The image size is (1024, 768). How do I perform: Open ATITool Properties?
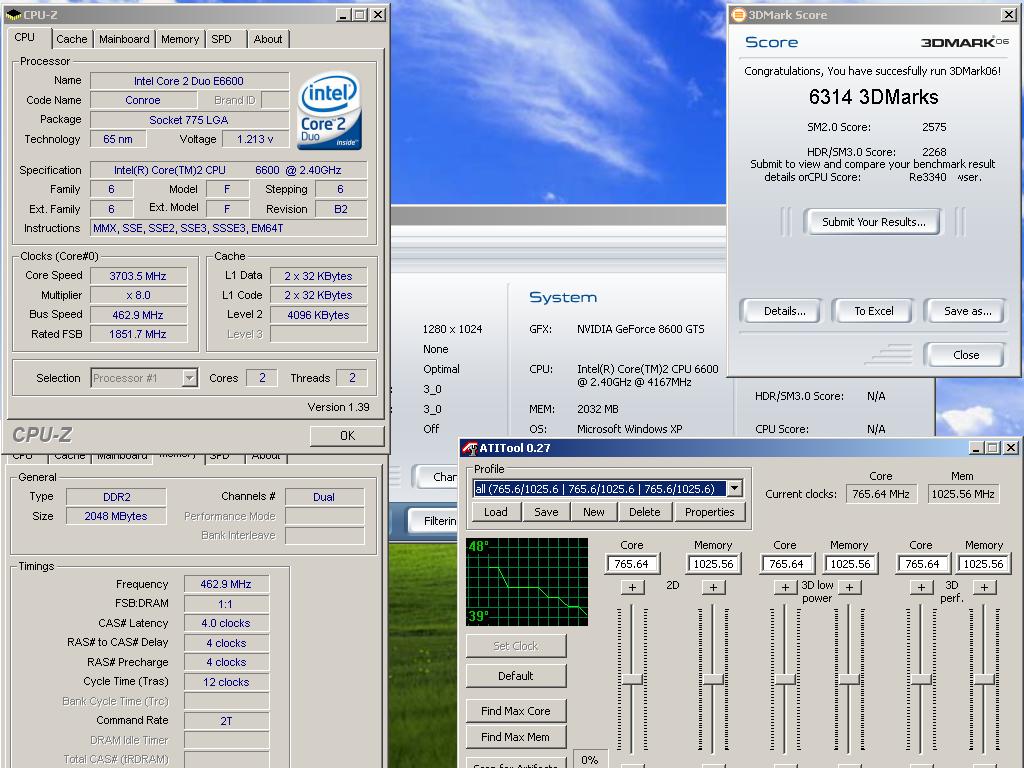coord(709,512)
